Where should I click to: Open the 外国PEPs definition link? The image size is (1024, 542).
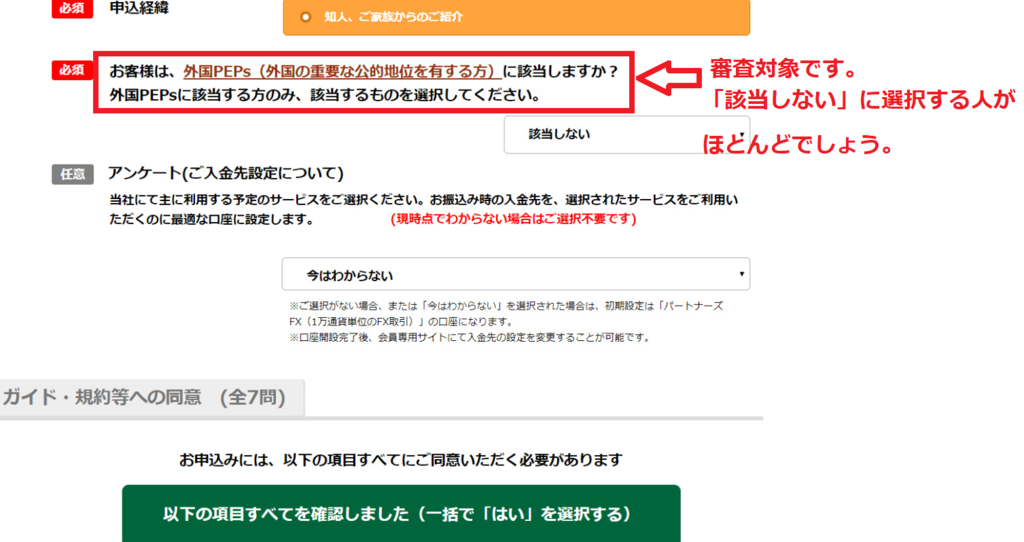point(342,71)
